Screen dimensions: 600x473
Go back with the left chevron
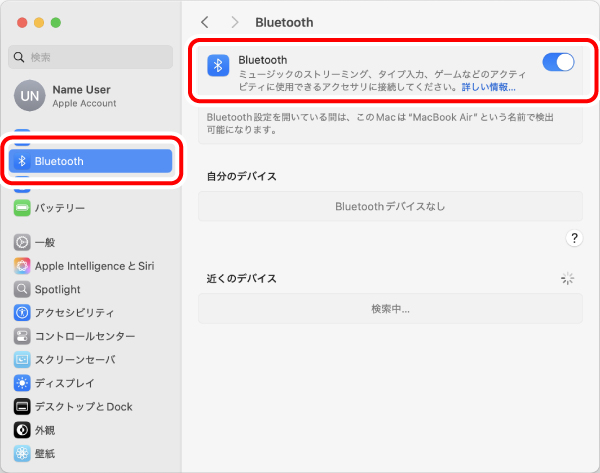click(205, 22)
